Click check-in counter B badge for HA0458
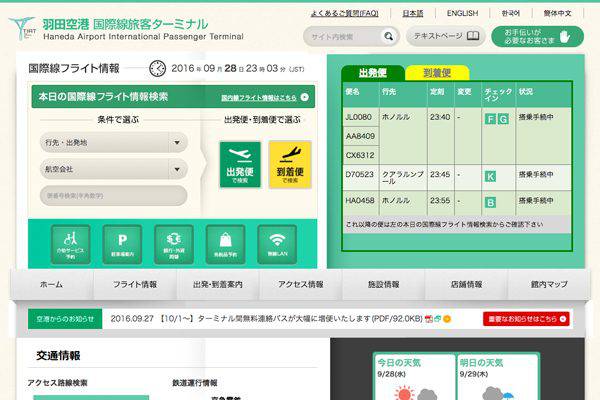 pyautogui.click(x=490, y=202)
